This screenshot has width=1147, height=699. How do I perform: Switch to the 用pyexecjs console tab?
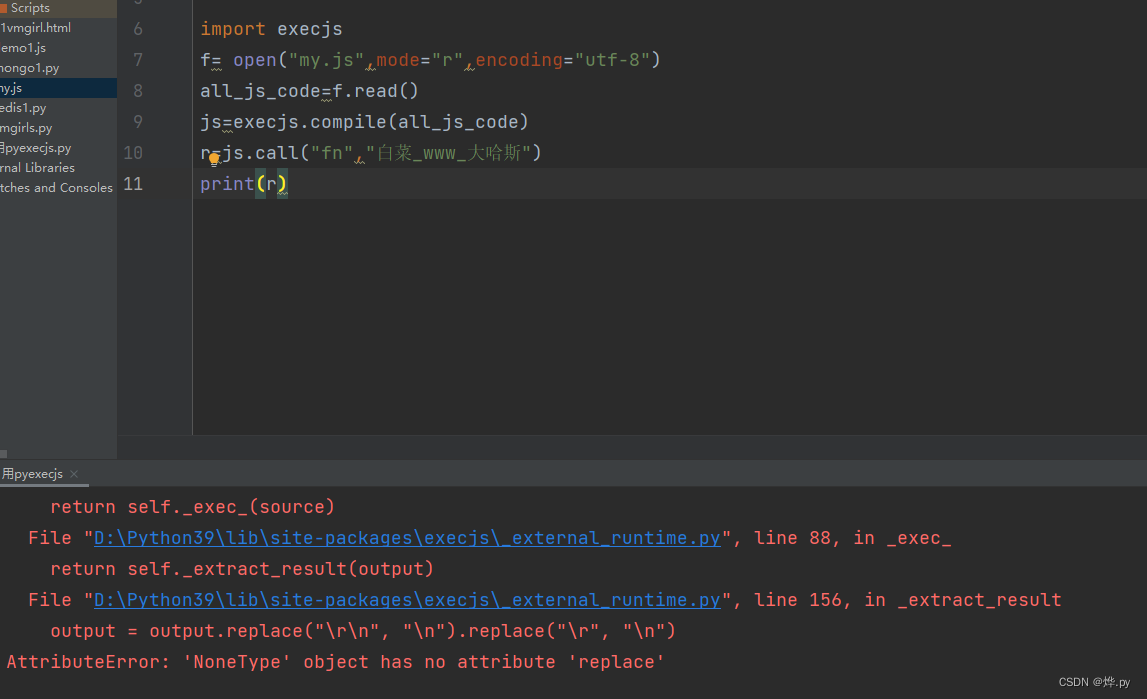(x=32, y=473)
